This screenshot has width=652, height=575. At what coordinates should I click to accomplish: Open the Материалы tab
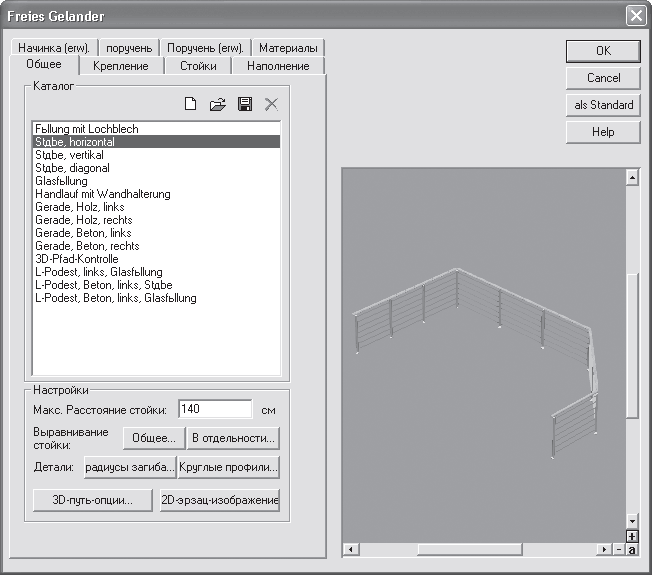[288, 48]
